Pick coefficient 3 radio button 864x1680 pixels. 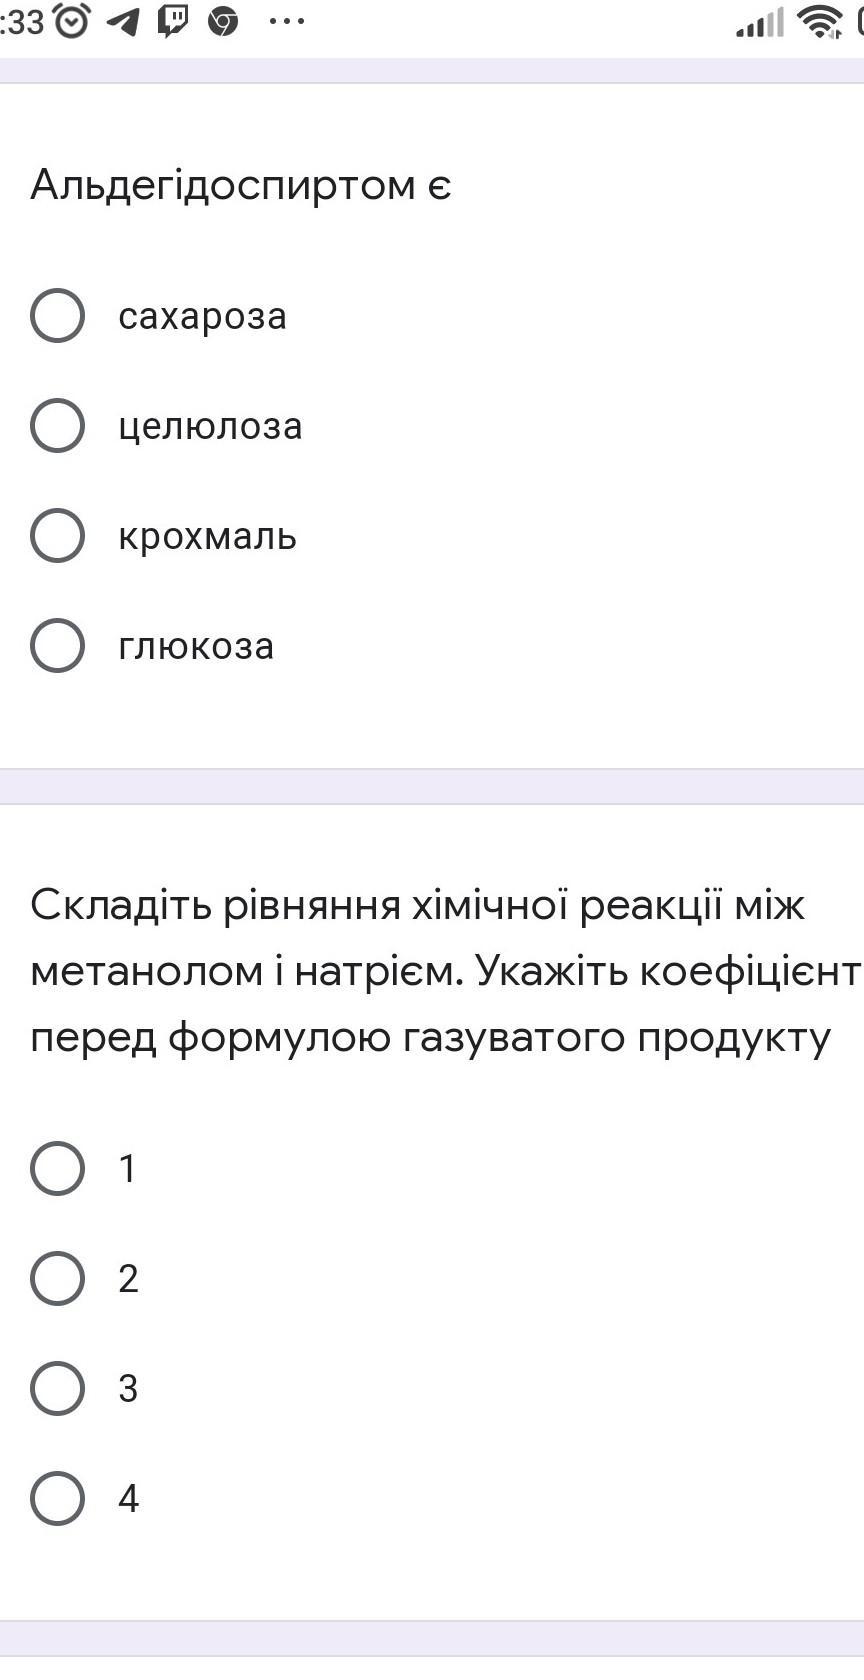tap(58, 1389)
